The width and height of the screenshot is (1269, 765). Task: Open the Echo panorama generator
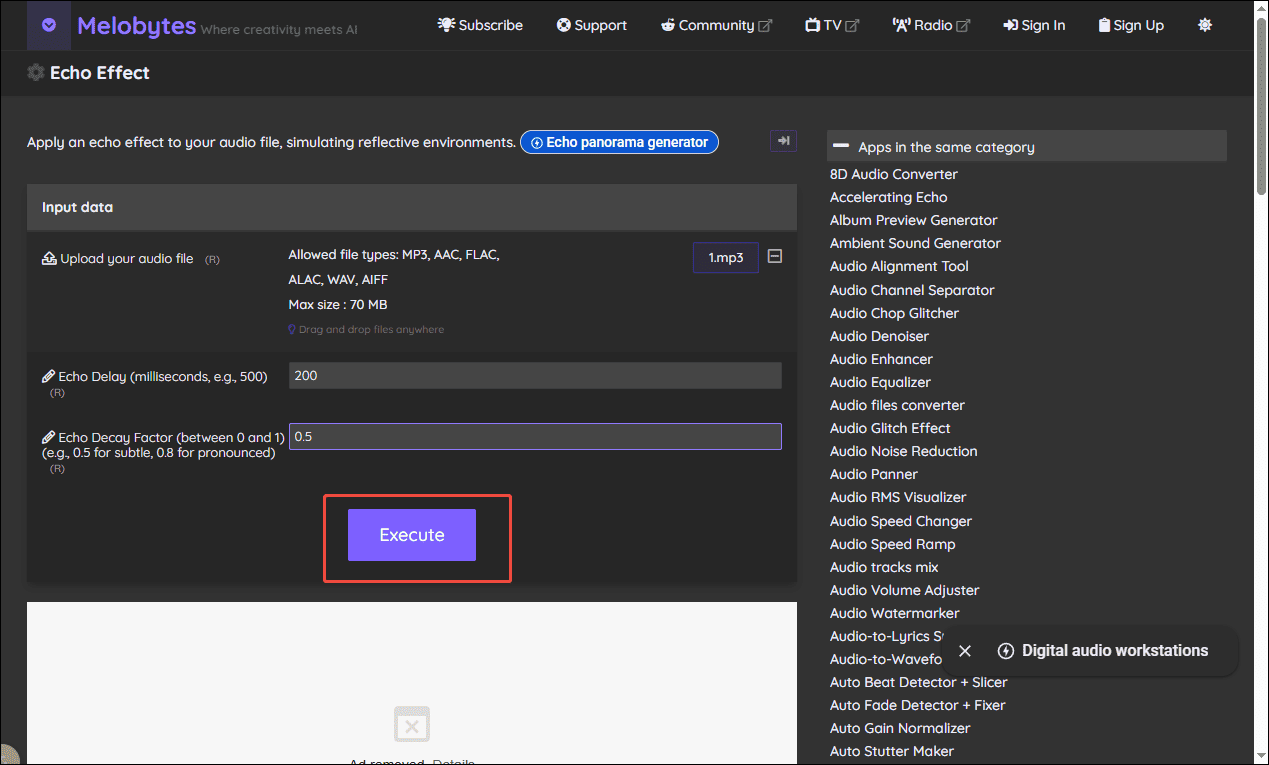point(618,142)
